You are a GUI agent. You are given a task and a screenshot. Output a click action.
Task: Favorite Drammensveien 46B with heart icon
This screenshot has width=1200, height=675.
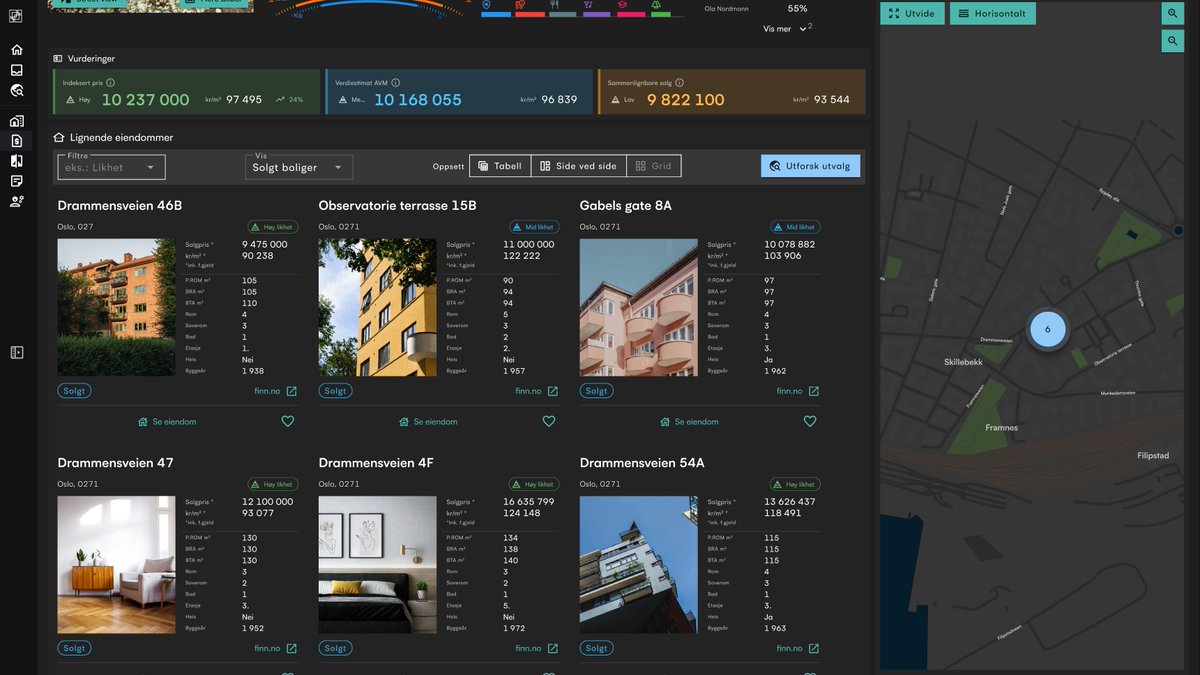288,422
